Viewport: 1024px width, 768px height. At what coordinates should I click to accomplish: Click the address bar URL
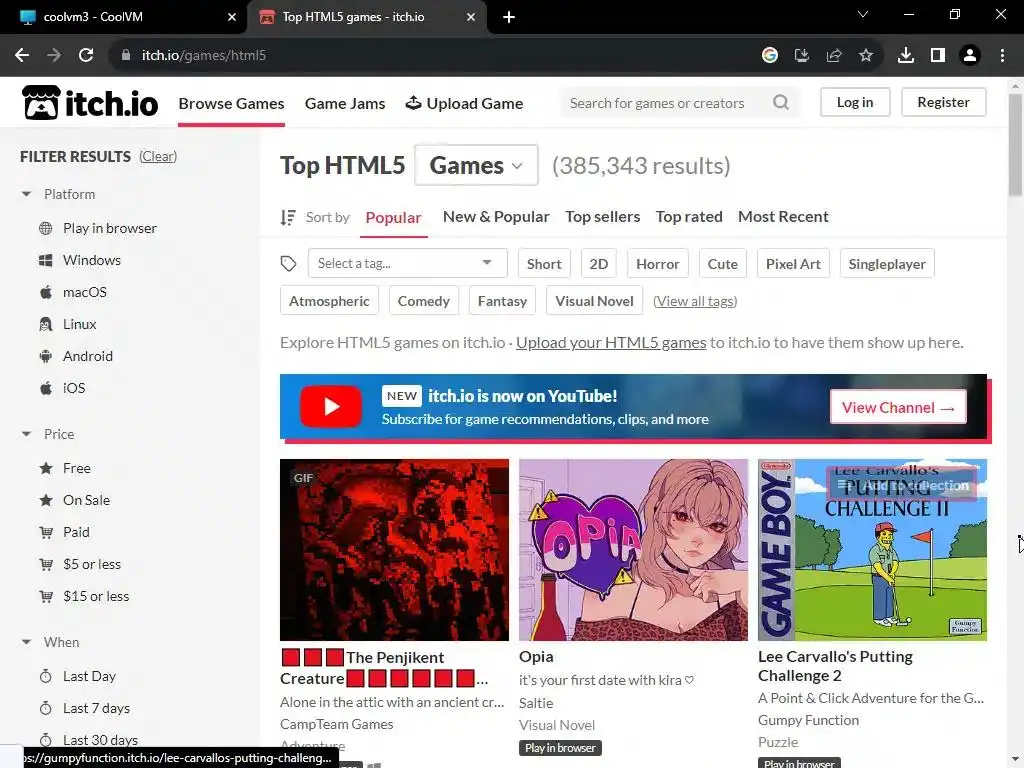tap(204, 56)
